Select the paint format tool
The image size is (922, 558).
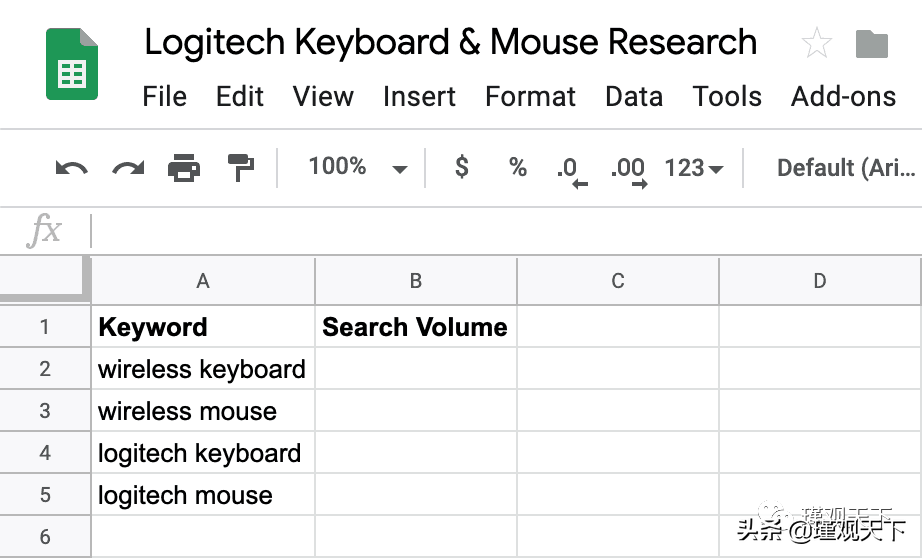[241, 168]
